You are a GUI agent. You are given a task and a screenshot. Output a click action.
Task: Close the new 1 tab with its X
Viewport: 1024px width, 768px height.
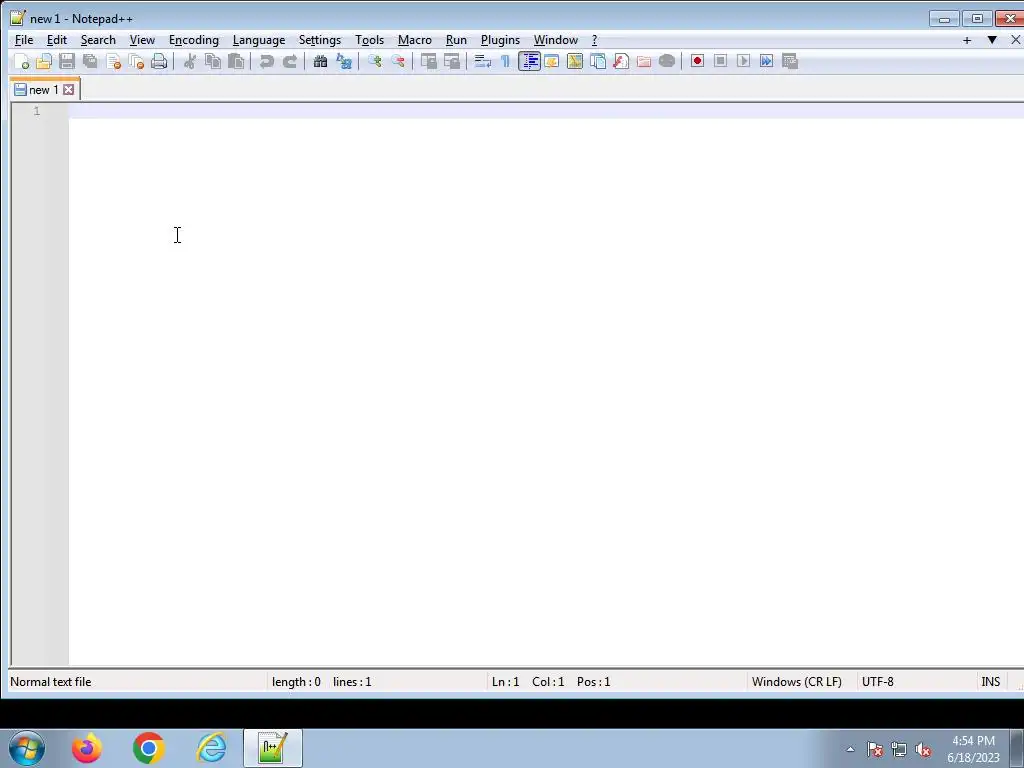pyautogui.click(x=69, y=89)
